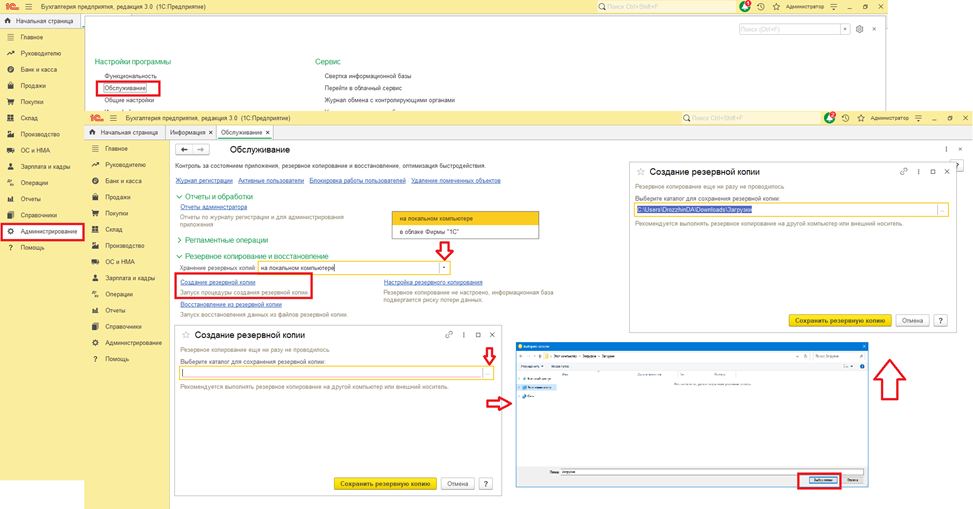This screenshot has height=509, width=973.
Task: Click browse ellipsis in empty catalog field
Action: (x=488, y=373)
